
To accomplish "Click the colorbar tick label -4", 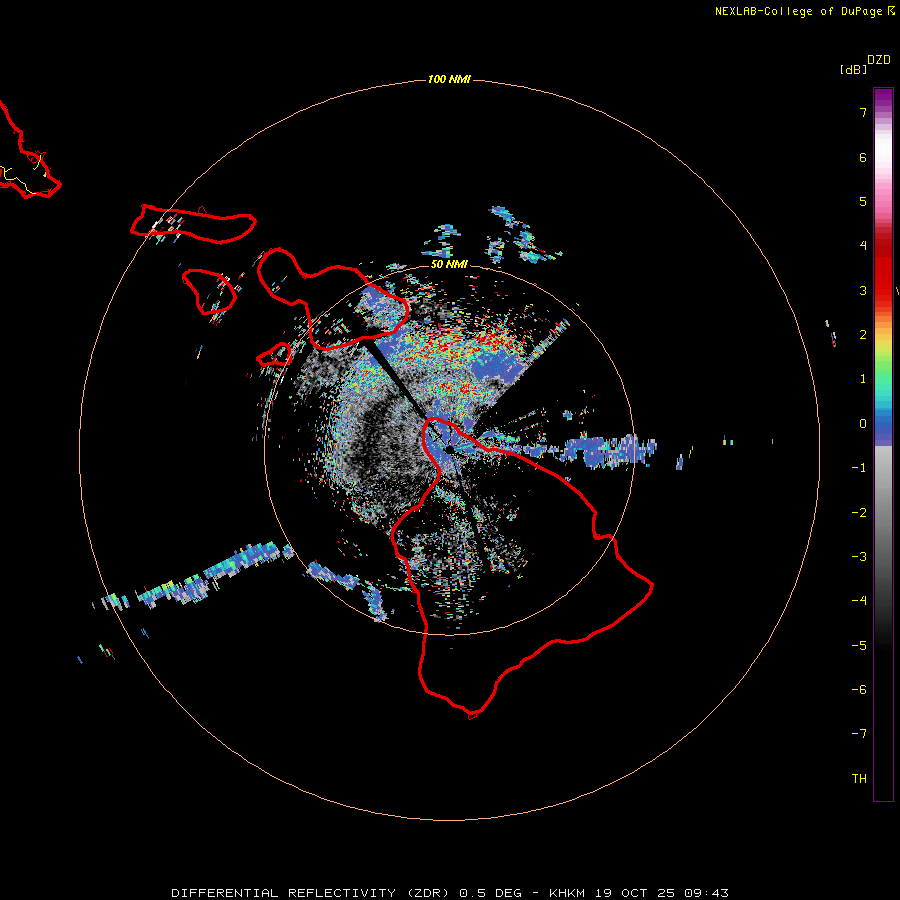I will click(x=859, y=601).
